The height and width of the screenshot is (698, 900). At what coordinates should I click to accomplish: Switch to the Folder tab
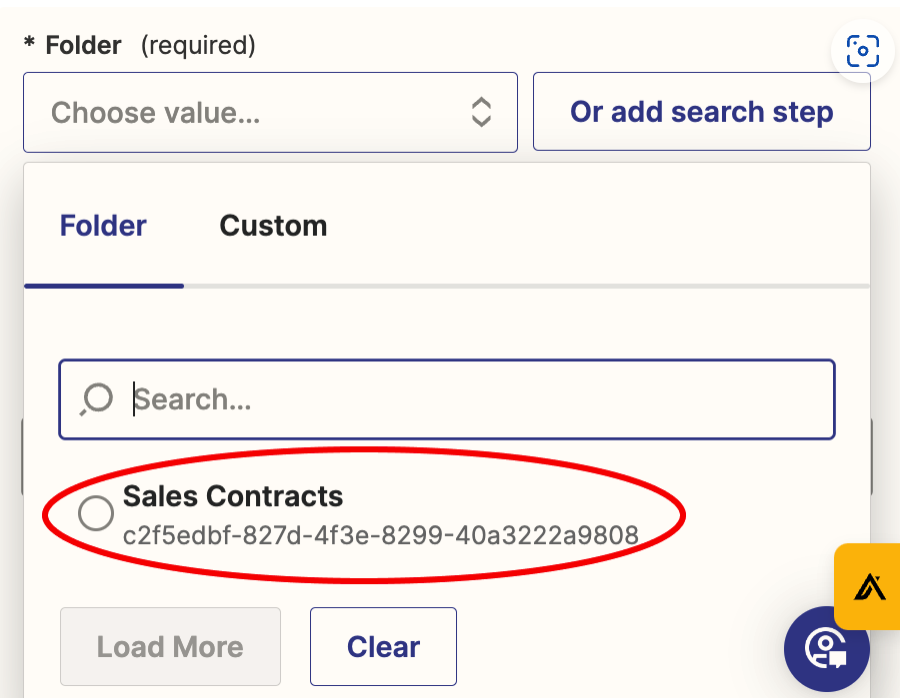click(103, 226)
